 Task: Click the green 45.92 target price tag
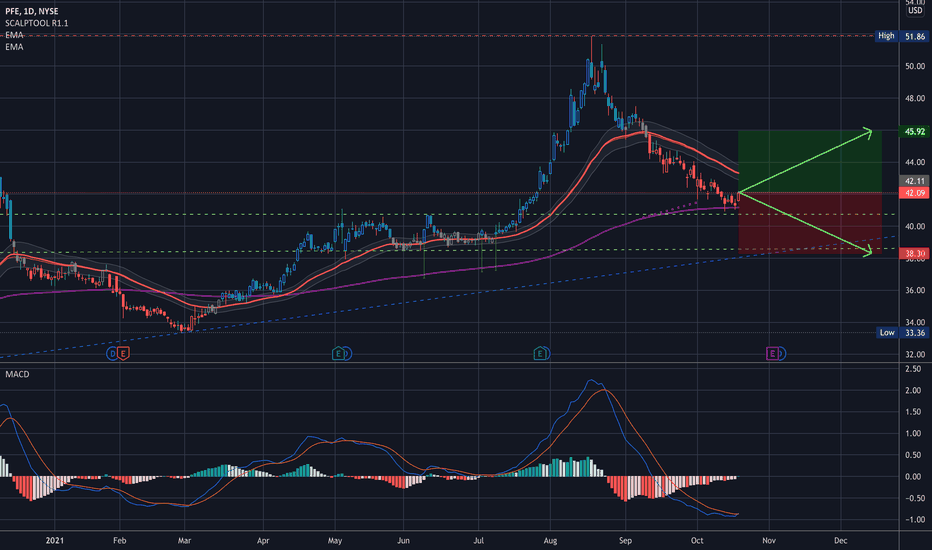[915, 131]
